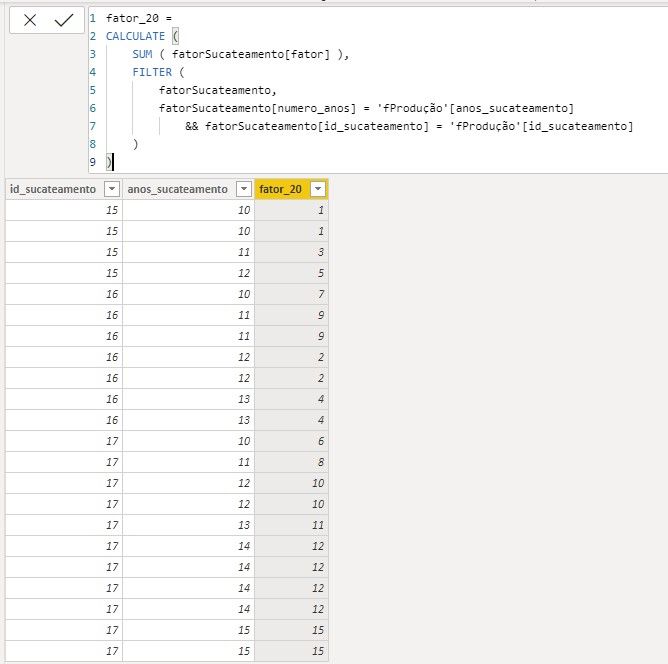Screen dimensions: 668x664
Task: Click 'fProdução'[anos_sucateamento] reference on line 6
Action: (x=475, y=108)
